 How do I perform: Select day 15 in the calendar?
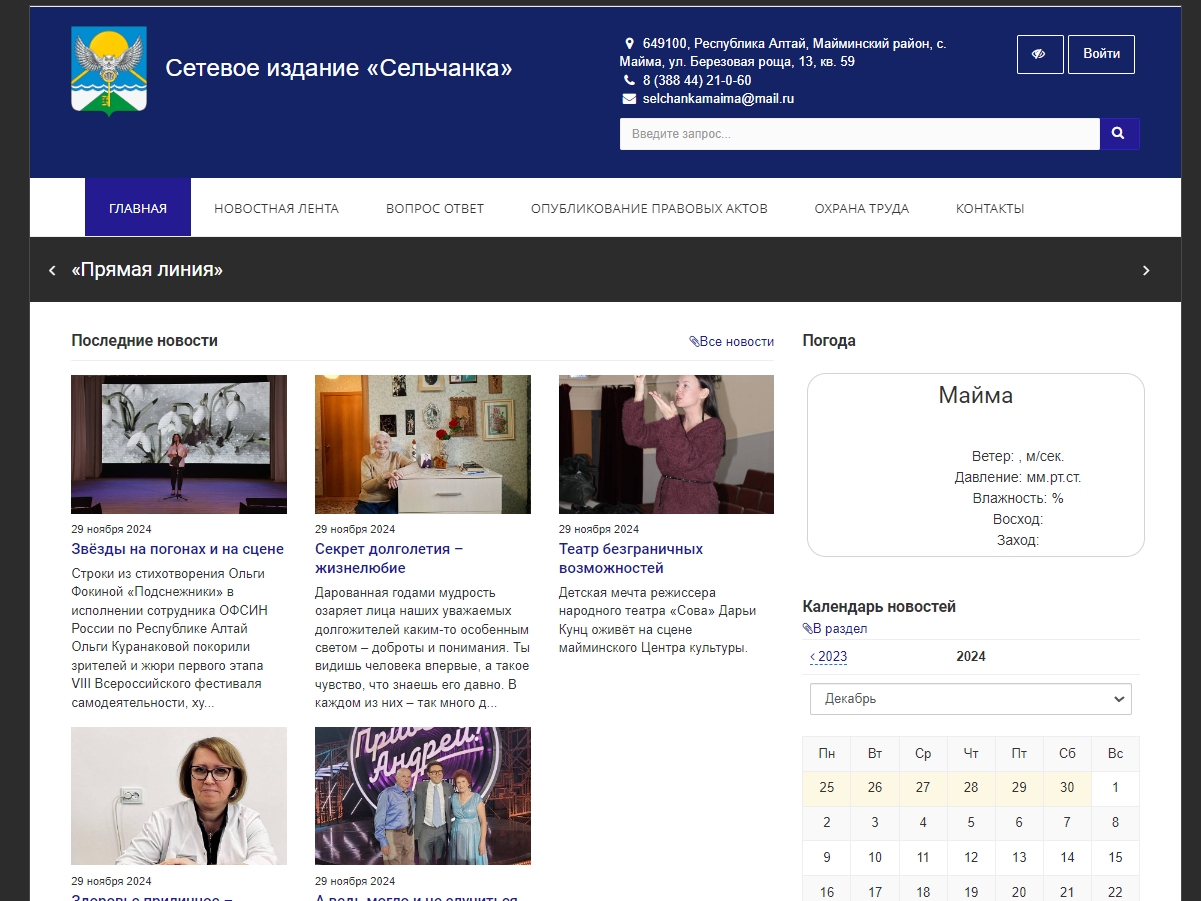(x=1115, y=857)
